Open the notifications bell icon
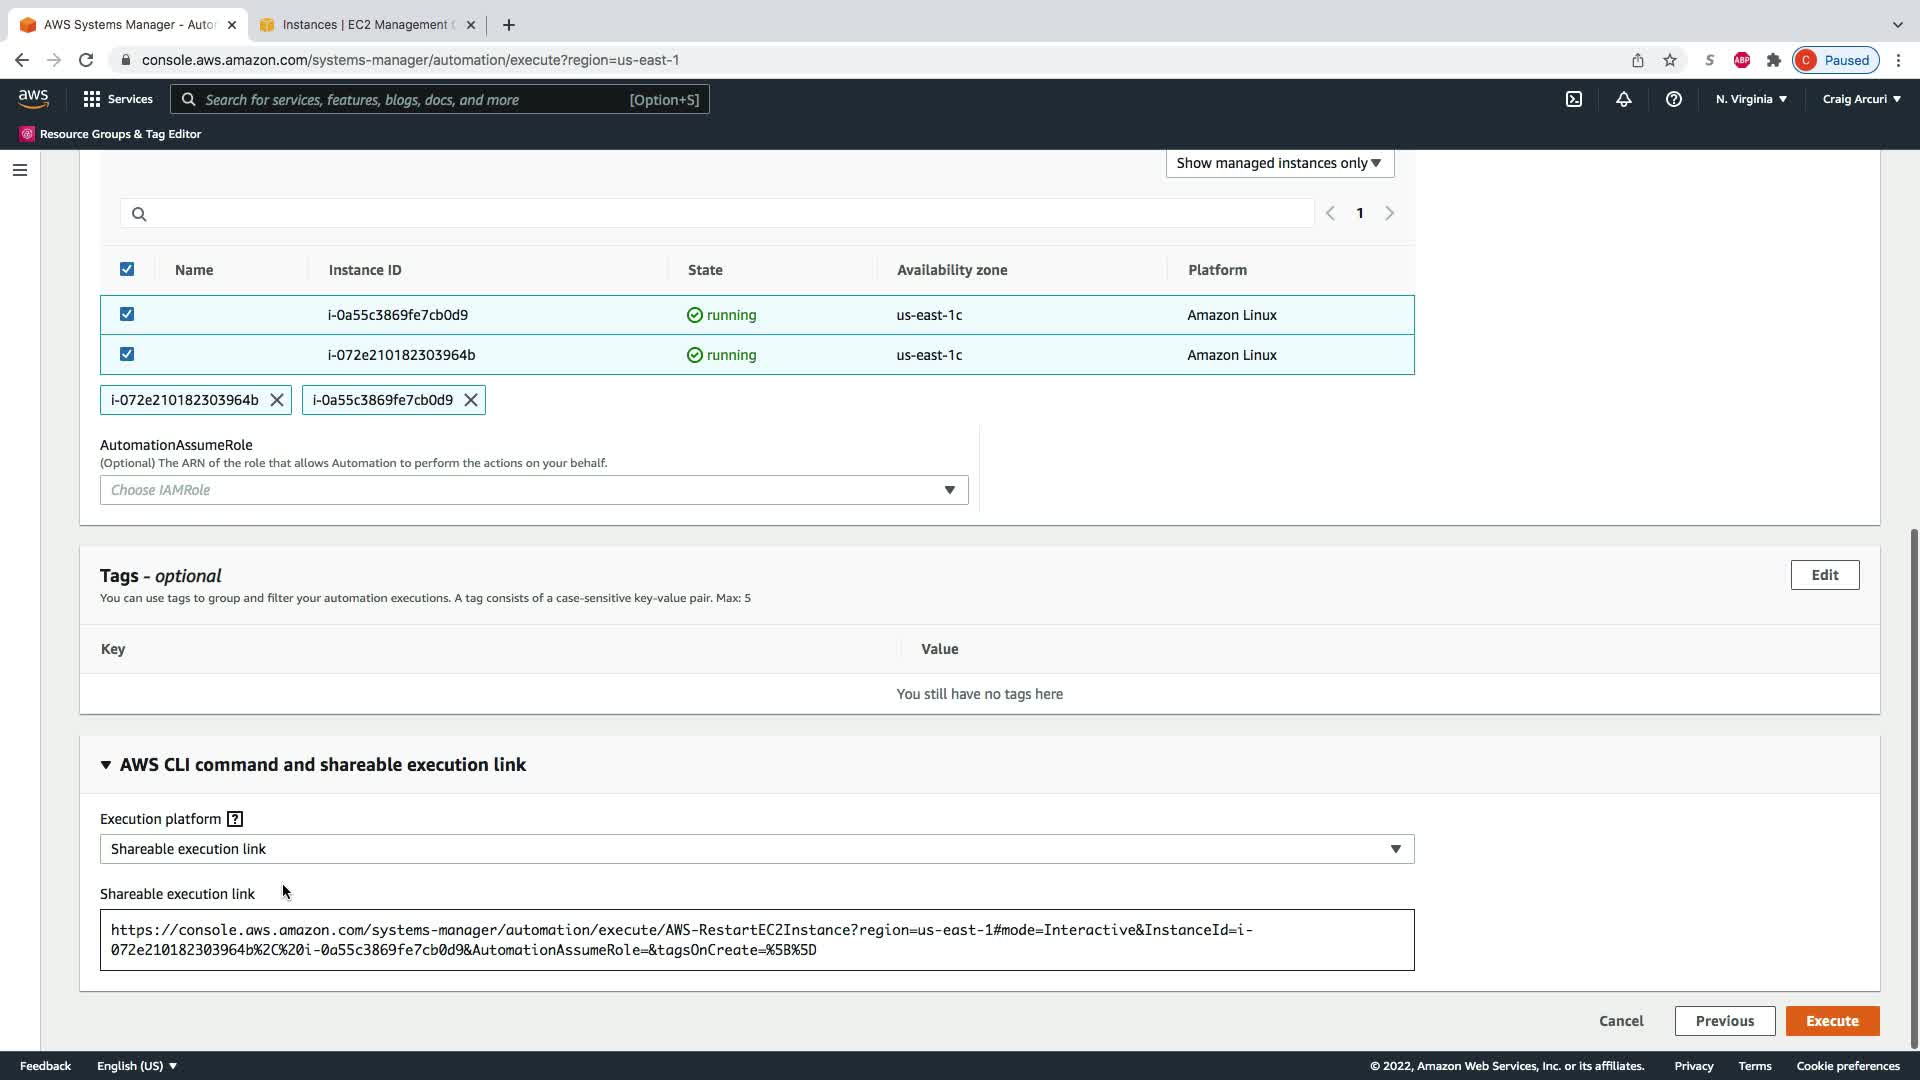Screen dimensions: 1920x1080 point(1623,99)
